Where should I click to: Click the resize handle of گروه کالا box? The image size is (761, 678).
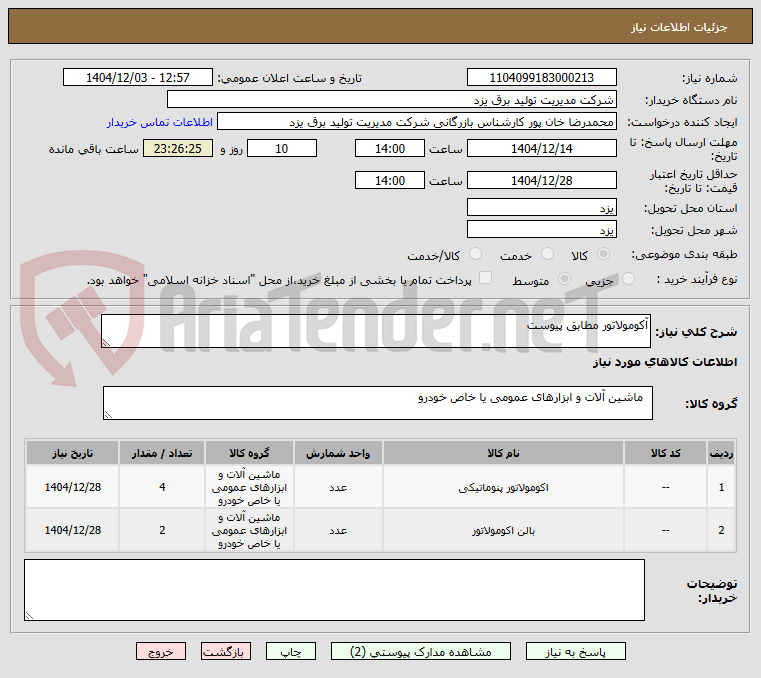108,414
